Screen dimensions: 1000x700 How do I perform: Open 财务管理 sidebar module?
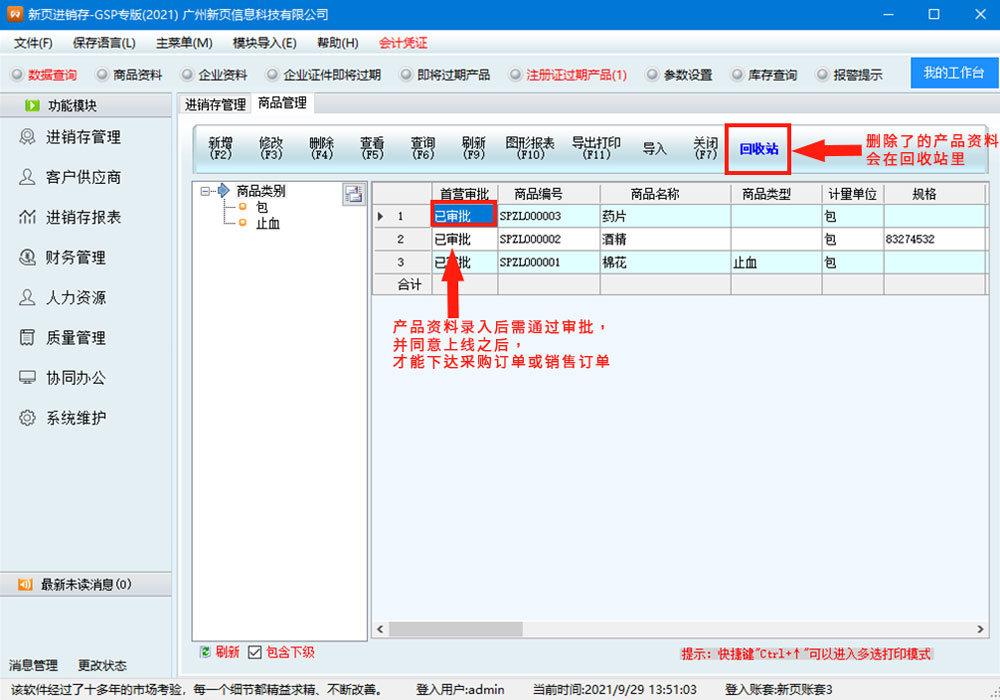coord(75,257)
